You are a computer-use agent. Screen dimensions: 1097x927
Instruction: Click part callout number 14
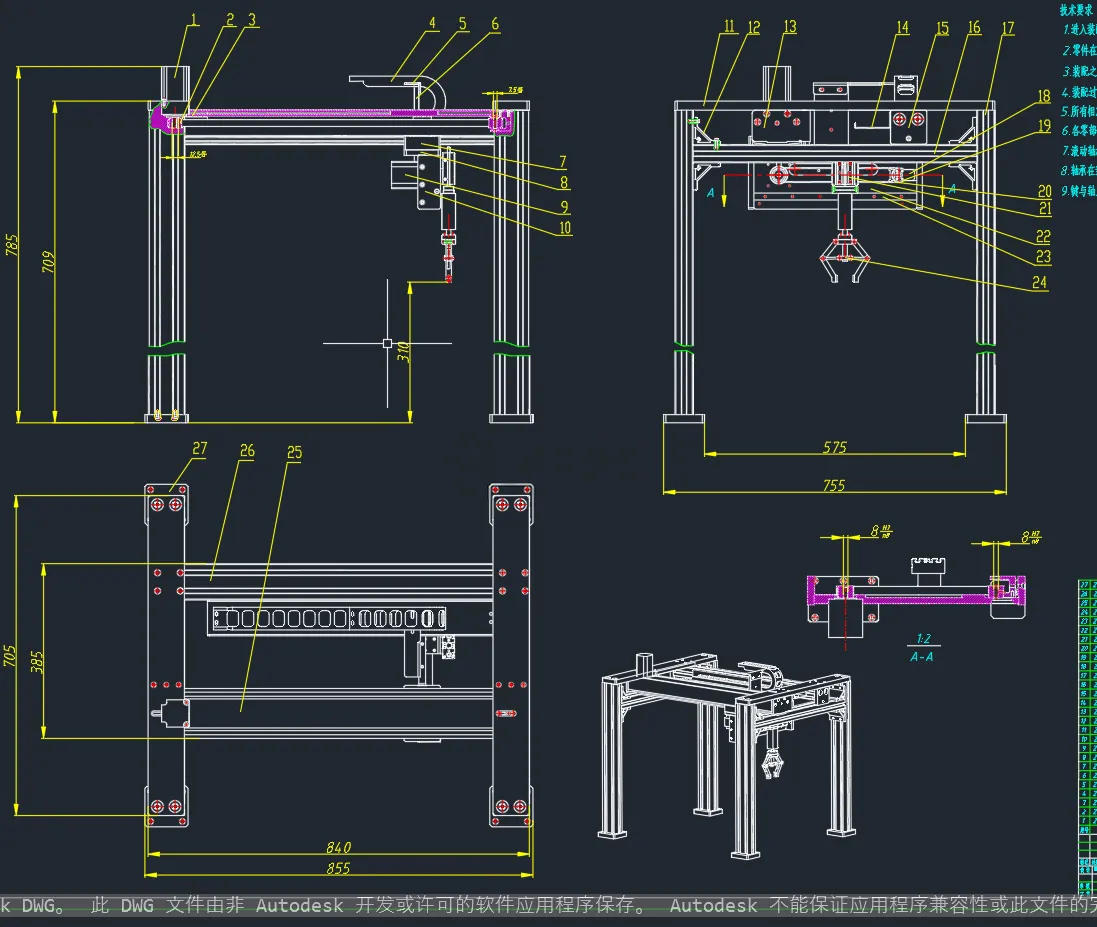(x=903, y=27)
